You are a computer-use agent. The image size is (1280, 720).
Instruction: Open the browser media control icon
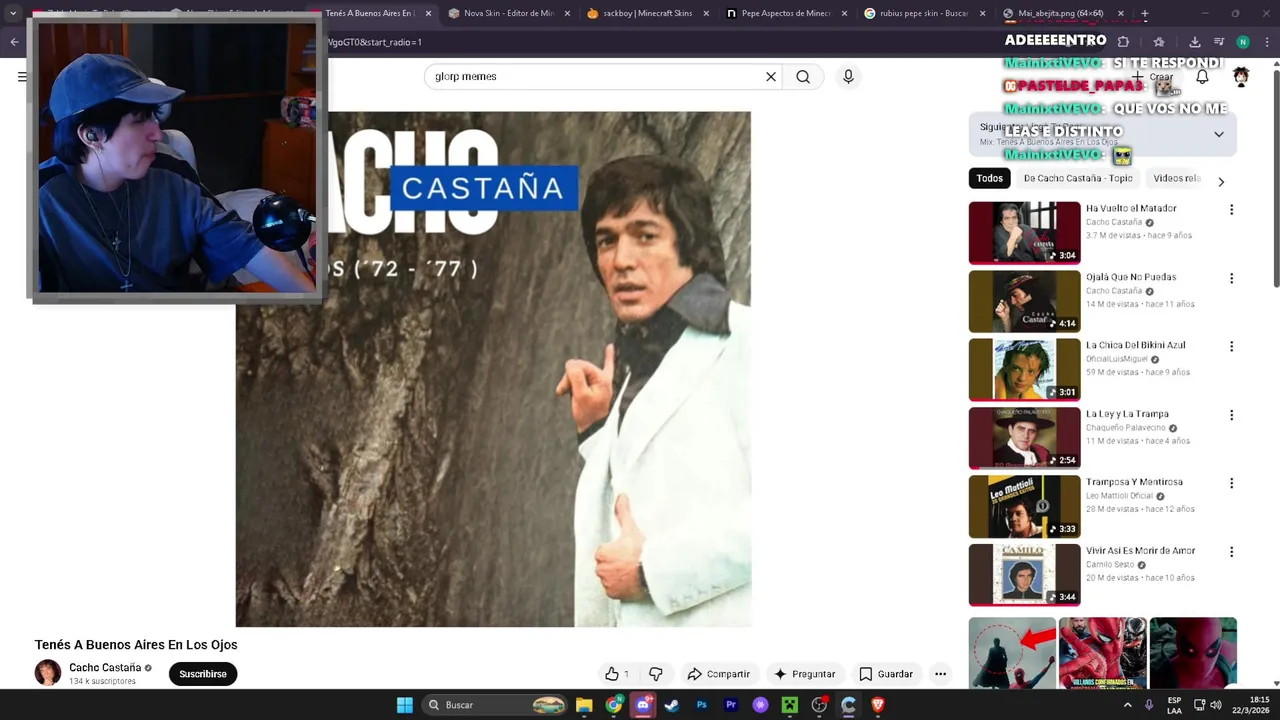click(x=1219, y=42)
